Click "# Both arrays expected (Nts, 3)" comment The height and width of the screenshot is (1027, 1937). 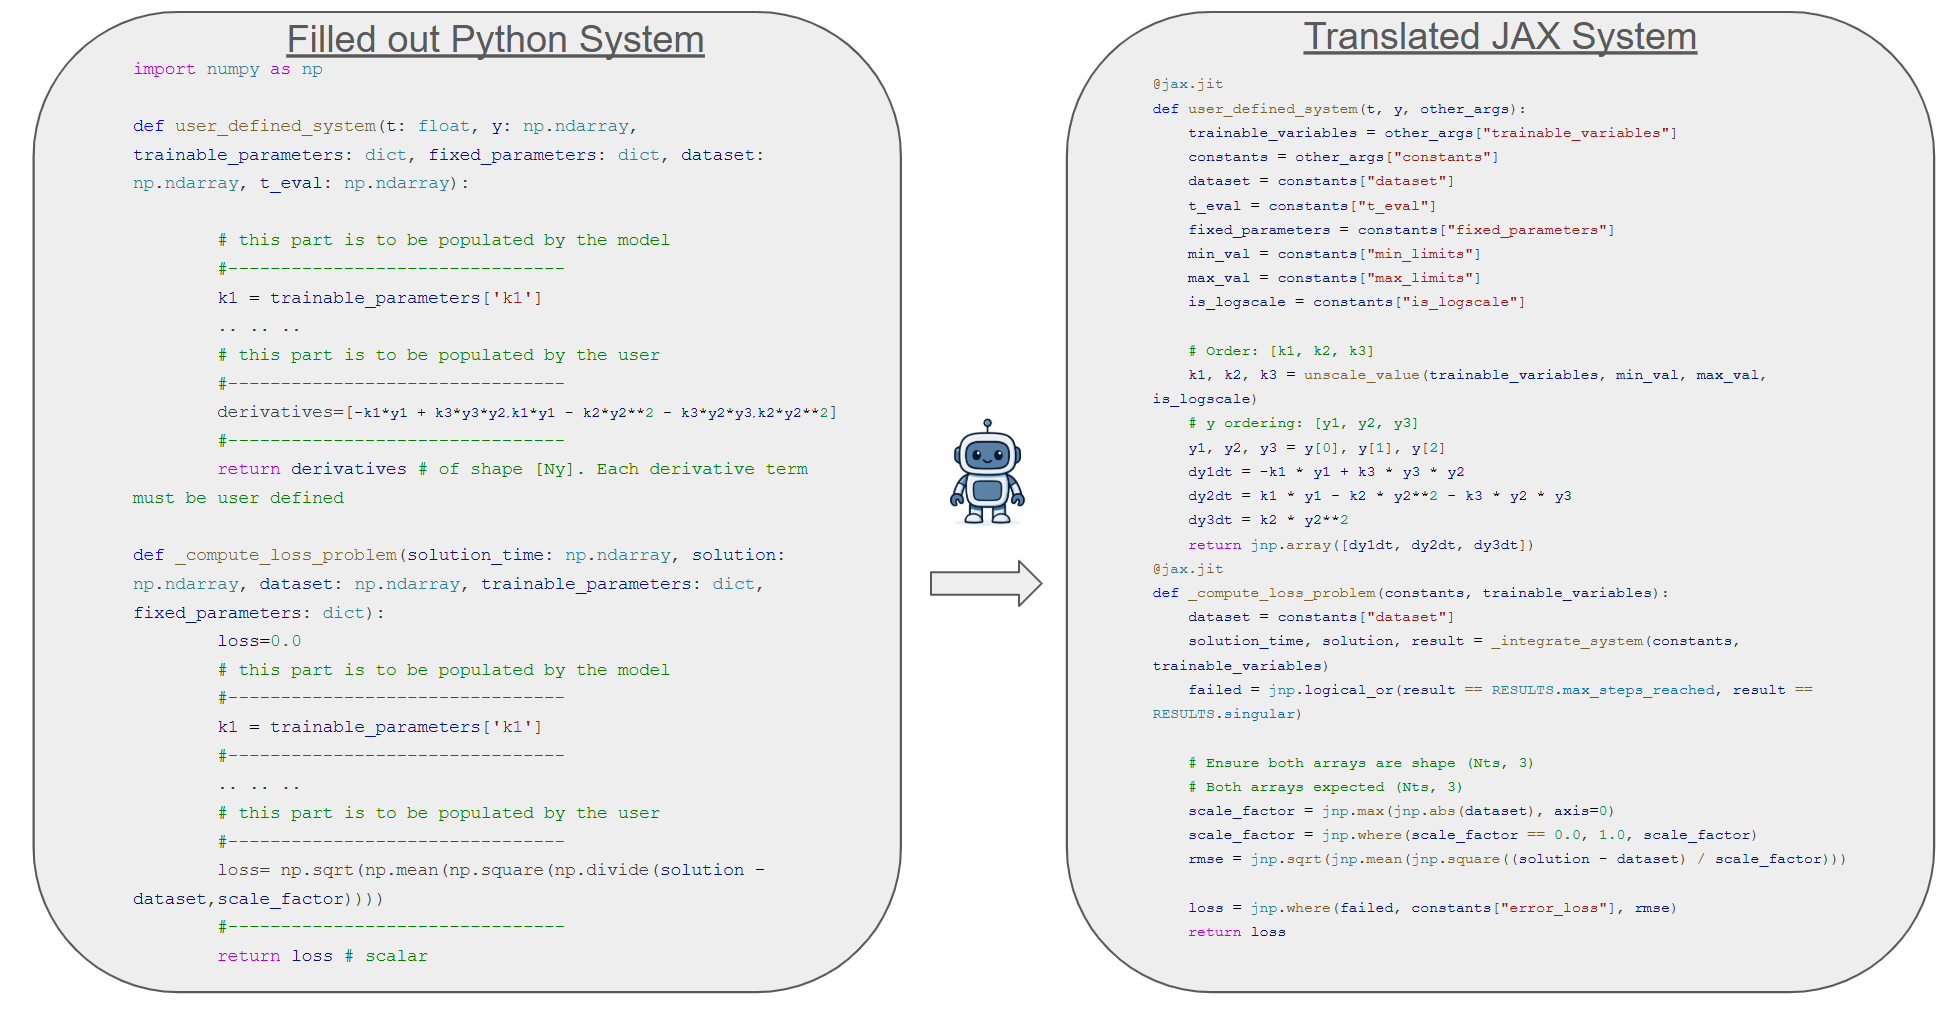pyautogui.click(x=1325, y=787)
